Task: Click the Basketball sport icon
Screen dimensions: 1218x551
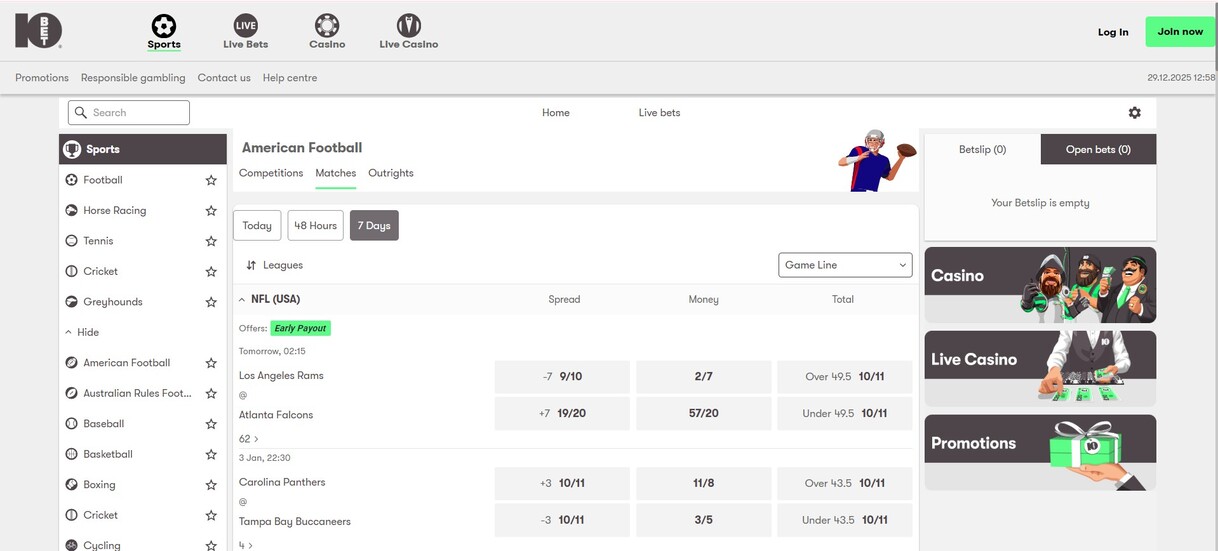Action: tap(71, 454)
